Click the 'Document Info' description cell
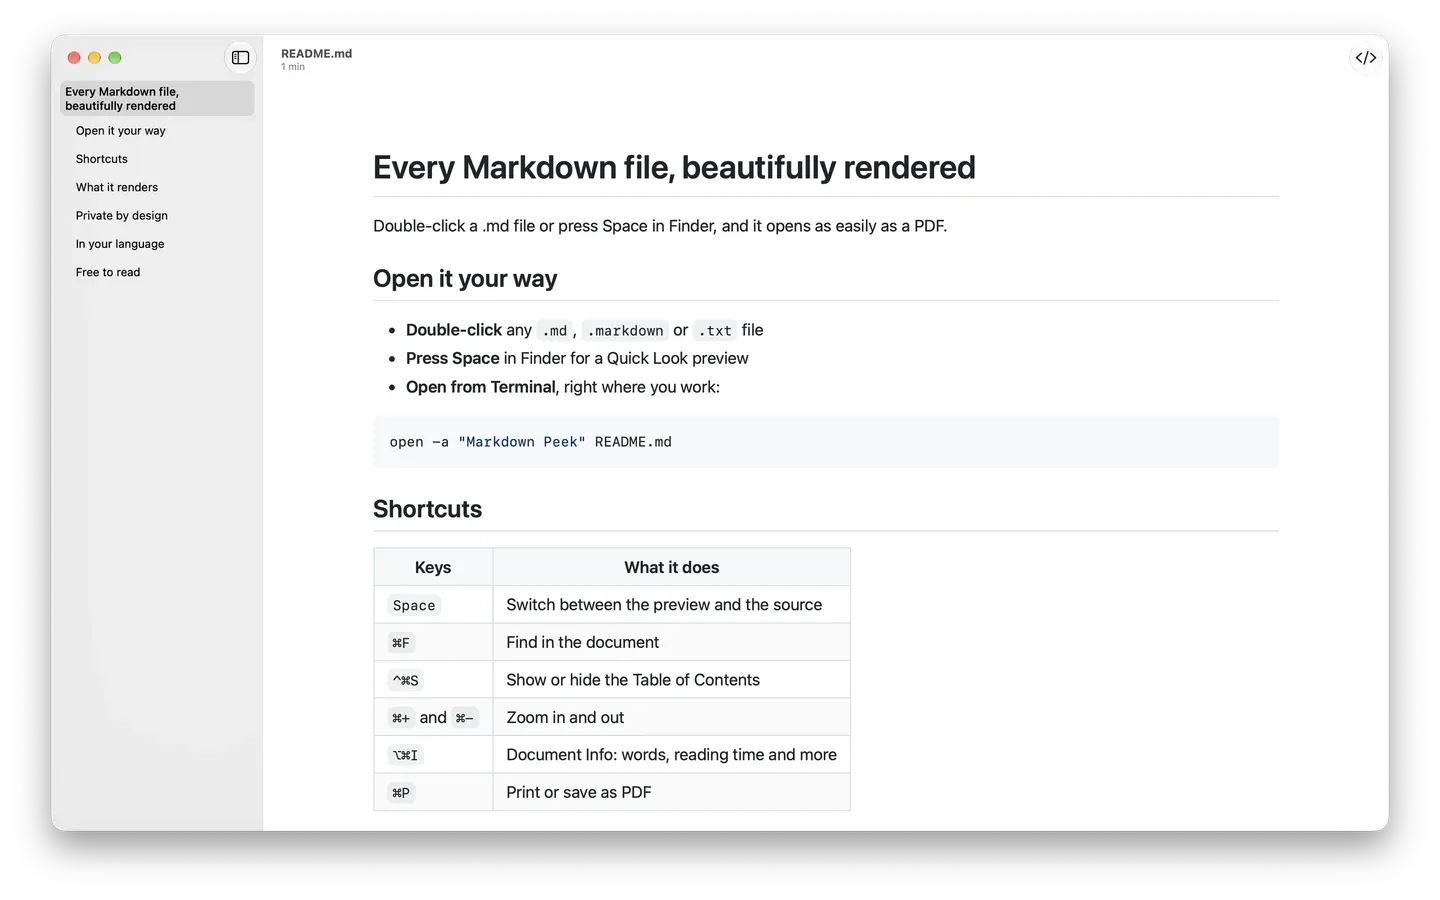 pyautogui.click(x=672, y=755)
